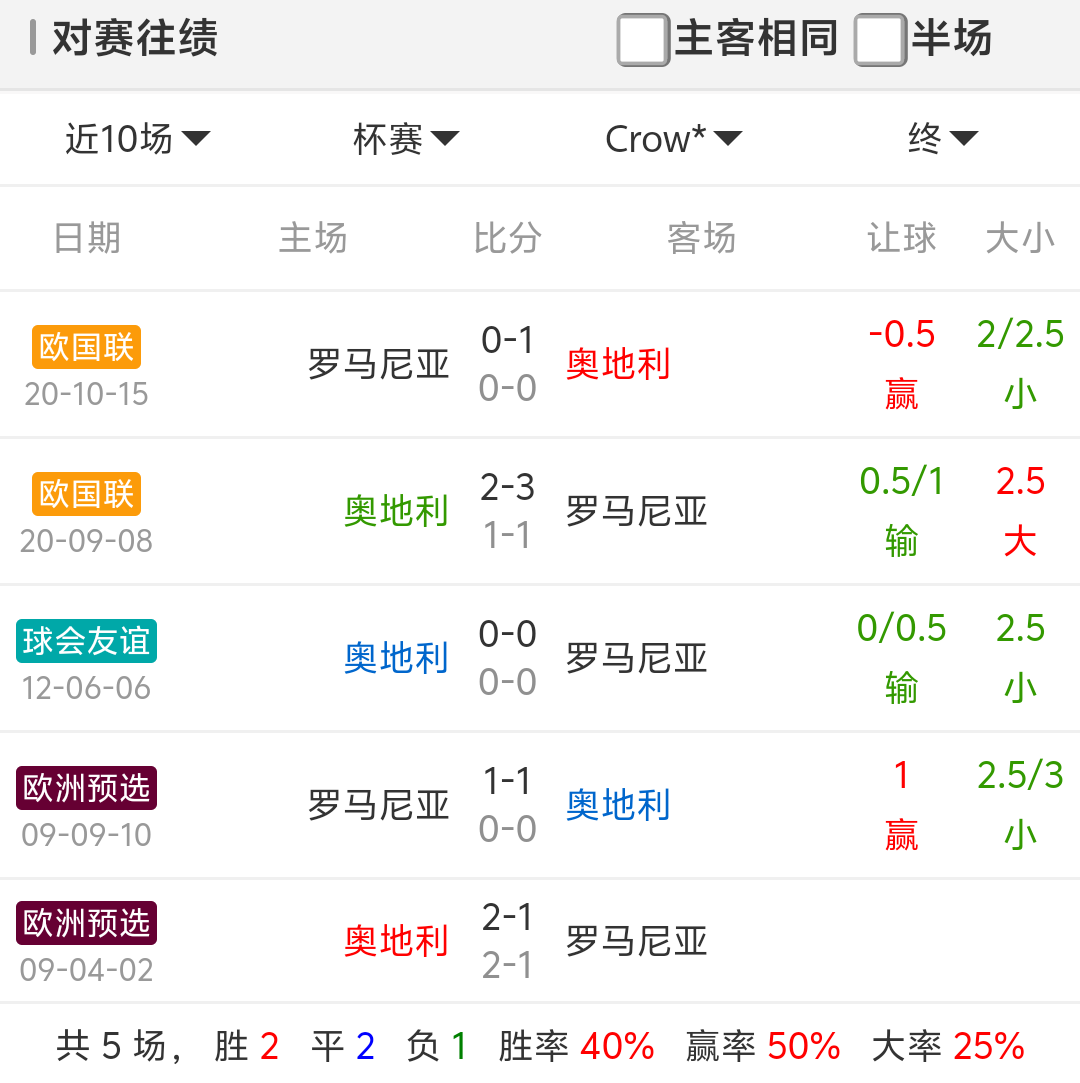Select green 奥地利 home team link
The width and height of the screenshot is (1080, 1083).
(396, 511)
